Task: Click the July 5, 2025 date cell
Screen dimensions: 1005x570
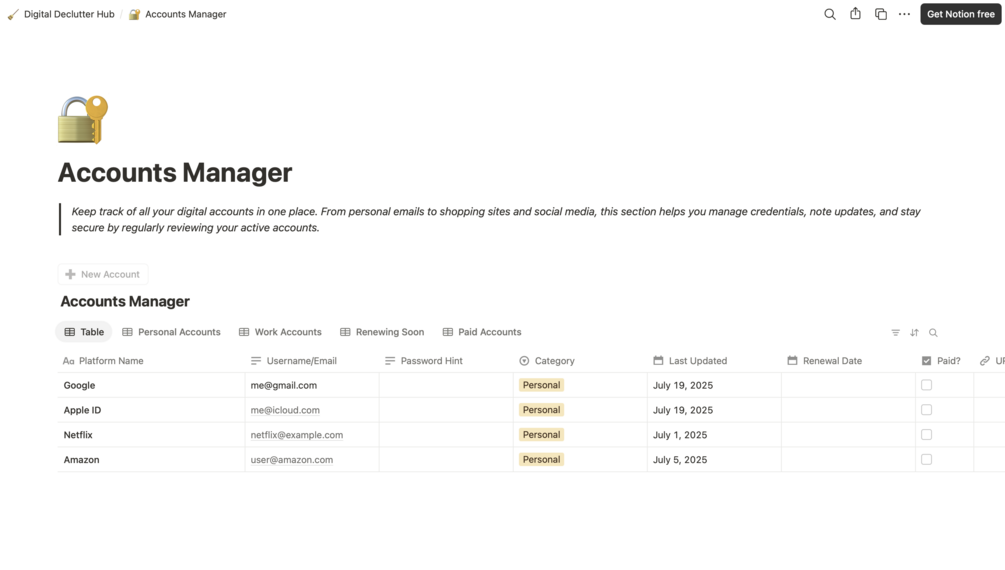Action: click(x=714, y=460)
